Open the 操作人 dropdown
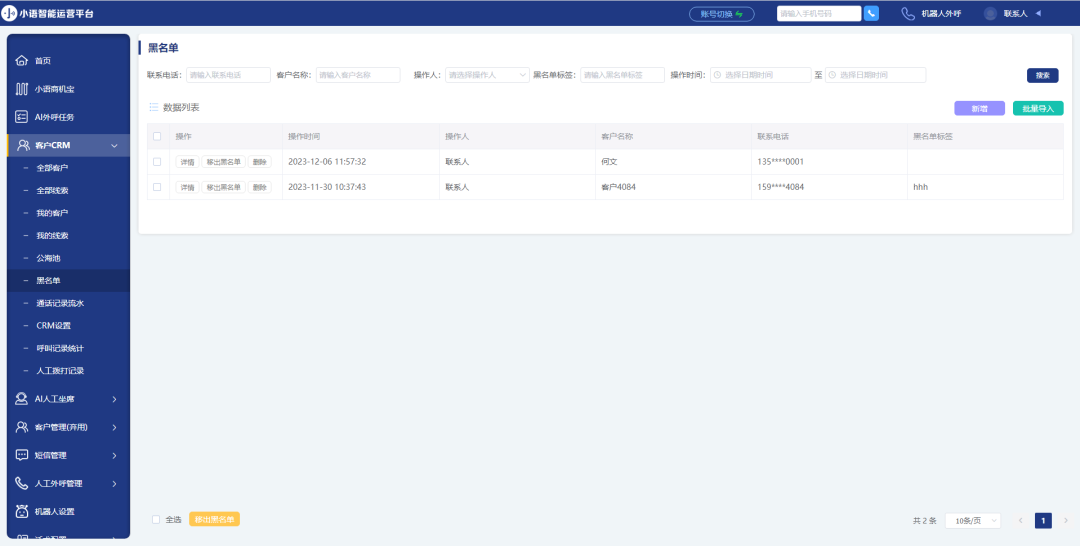Image resolution: width=1080 pixels, height=546 pixels. point(487,75)
